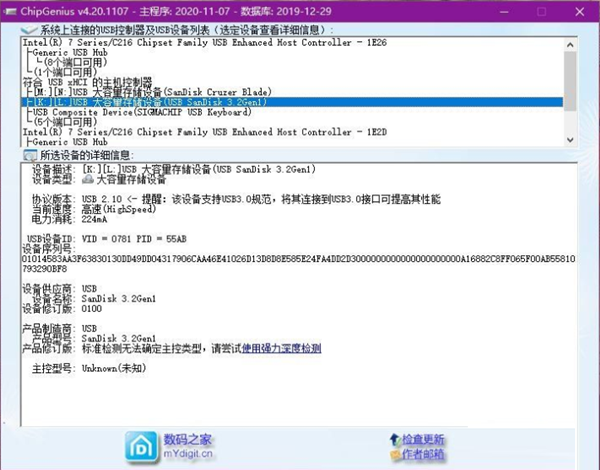Click the 设备描述 line in details
This screenshot has width=600, height=470.
[174, 169]
